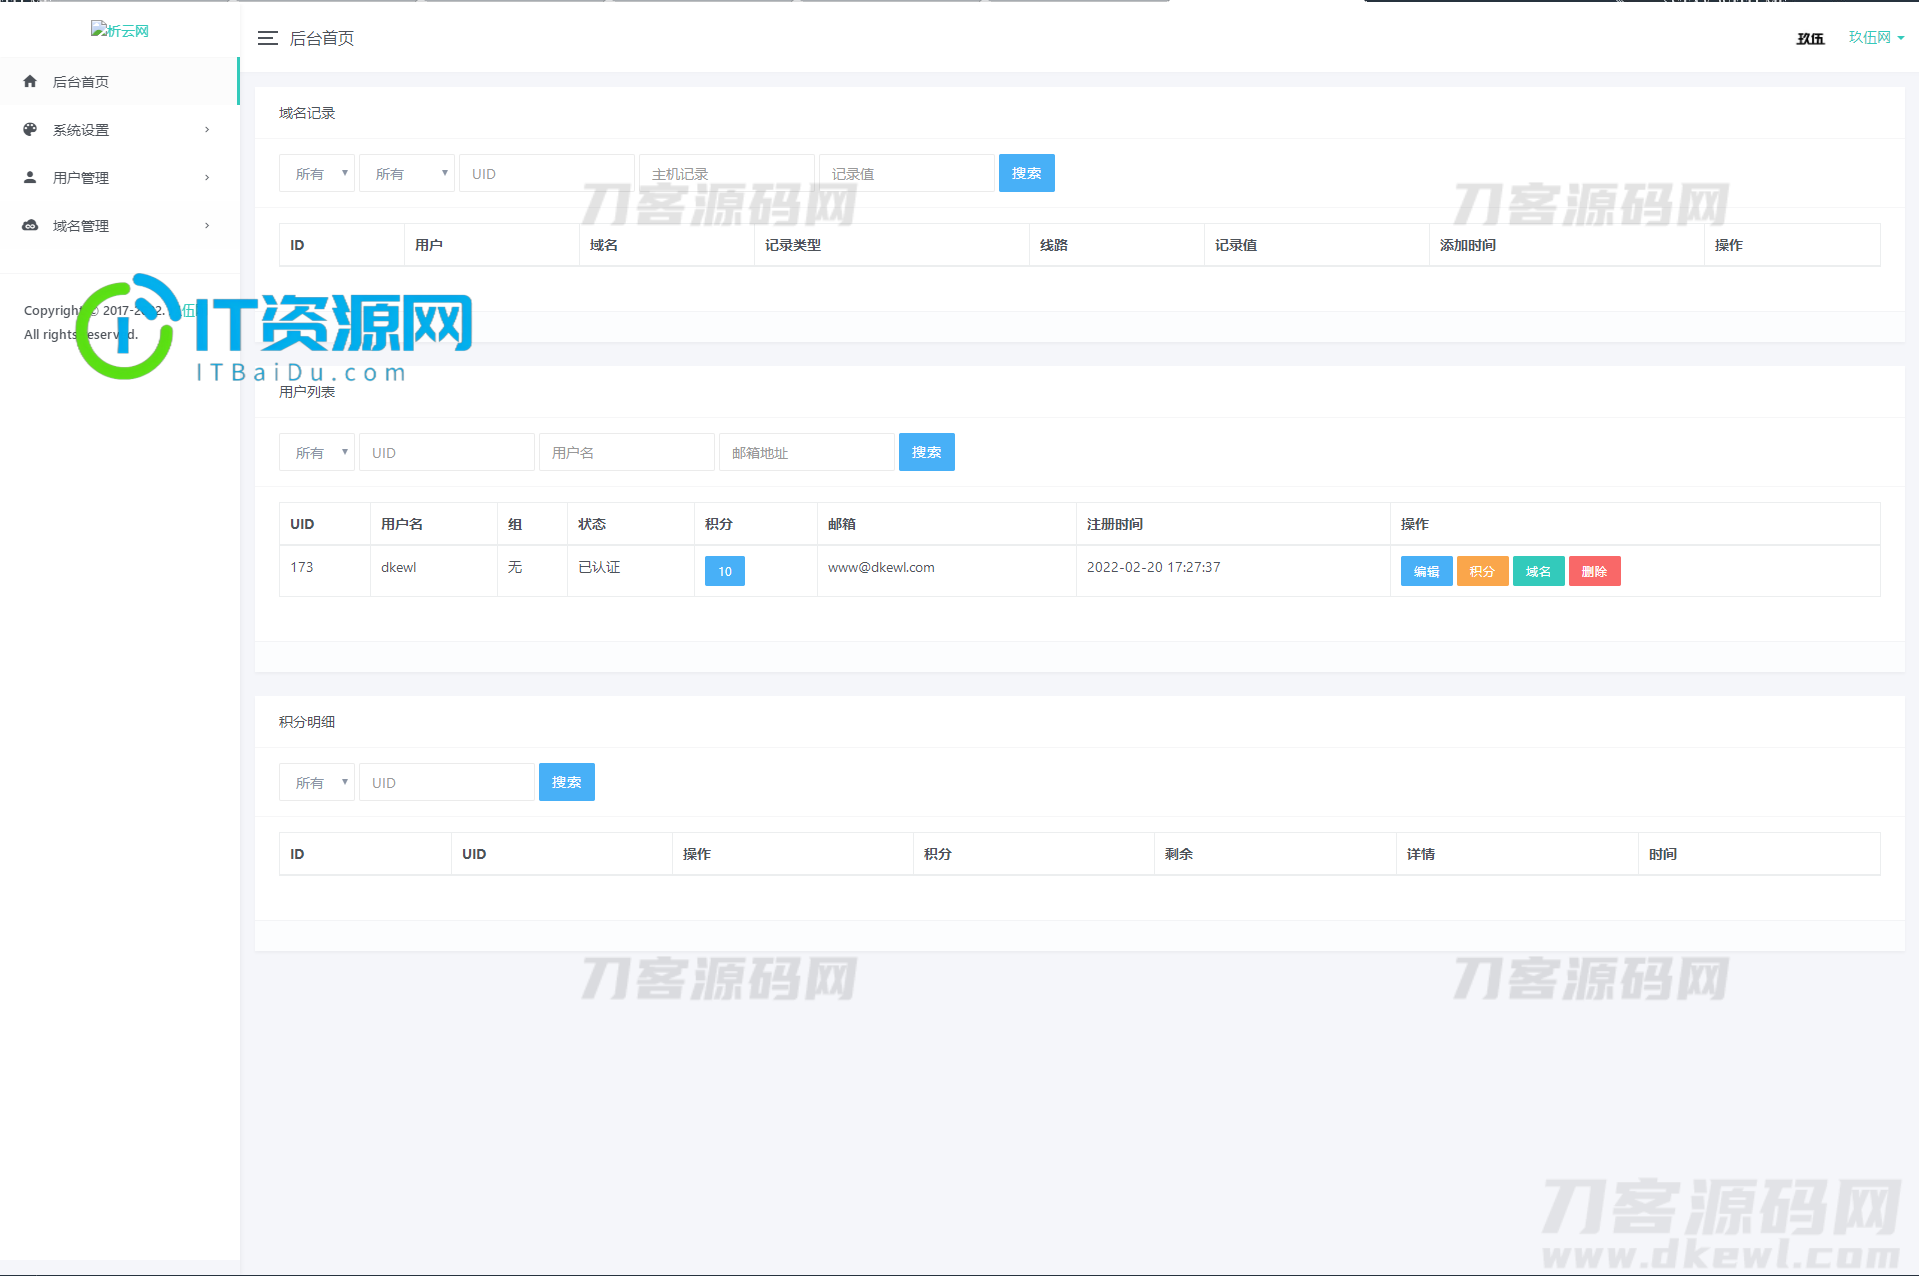Click chevron next to 系统设置

(x=207, y=129)
